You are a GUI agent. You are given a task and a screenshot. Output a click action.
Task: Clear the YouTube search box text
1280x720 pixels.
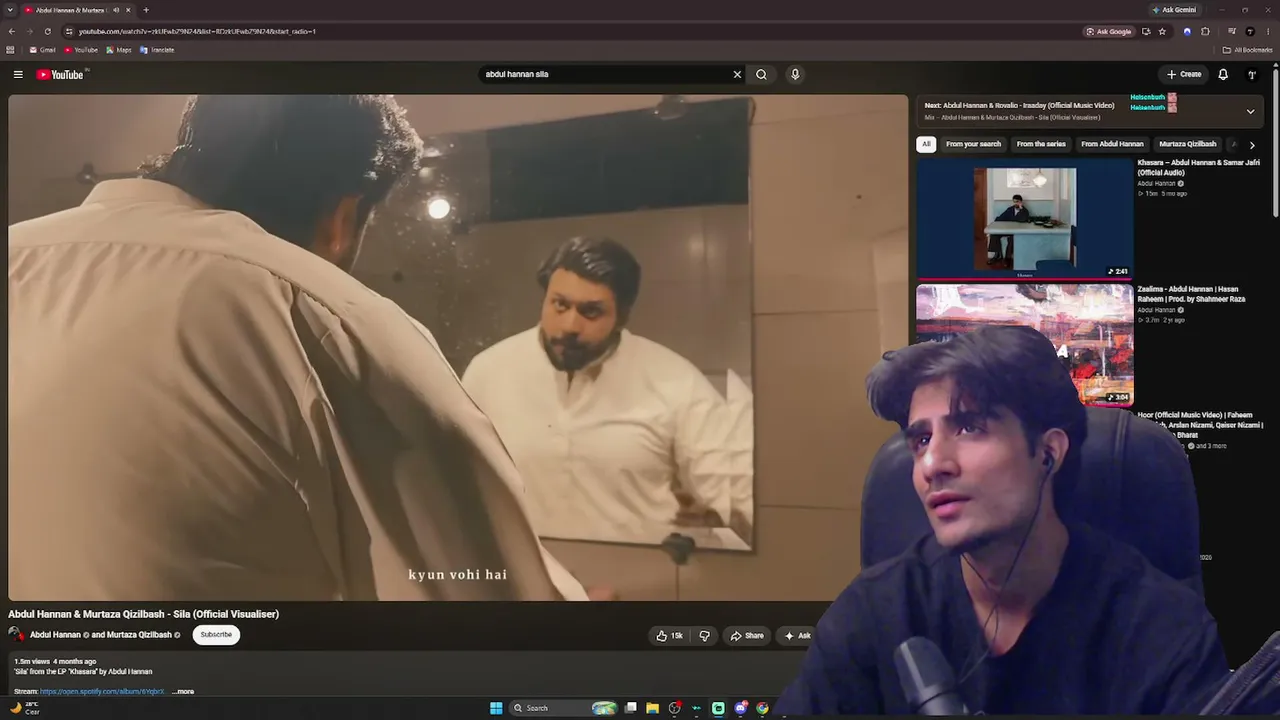737,74
